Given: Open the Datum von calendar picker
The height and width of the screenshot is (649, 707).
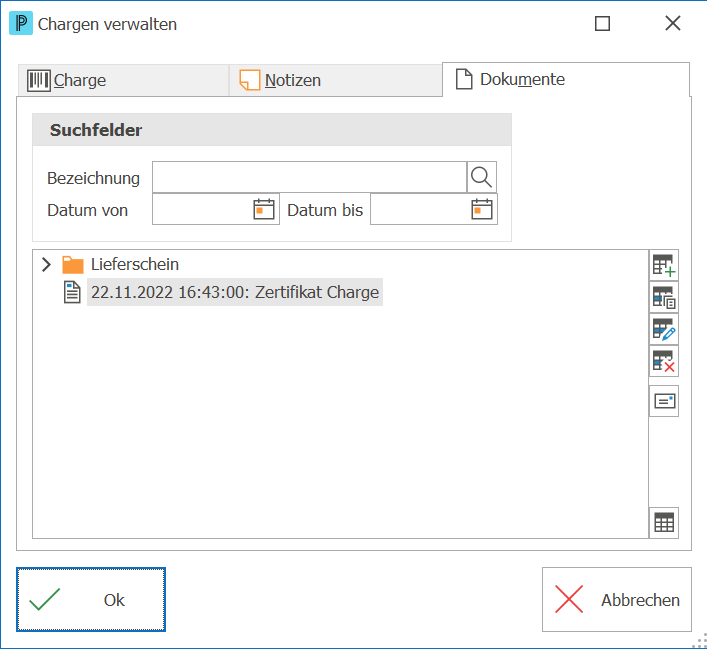Looking at the screenshot, I should pyautogui.click(x=264, y=209).
